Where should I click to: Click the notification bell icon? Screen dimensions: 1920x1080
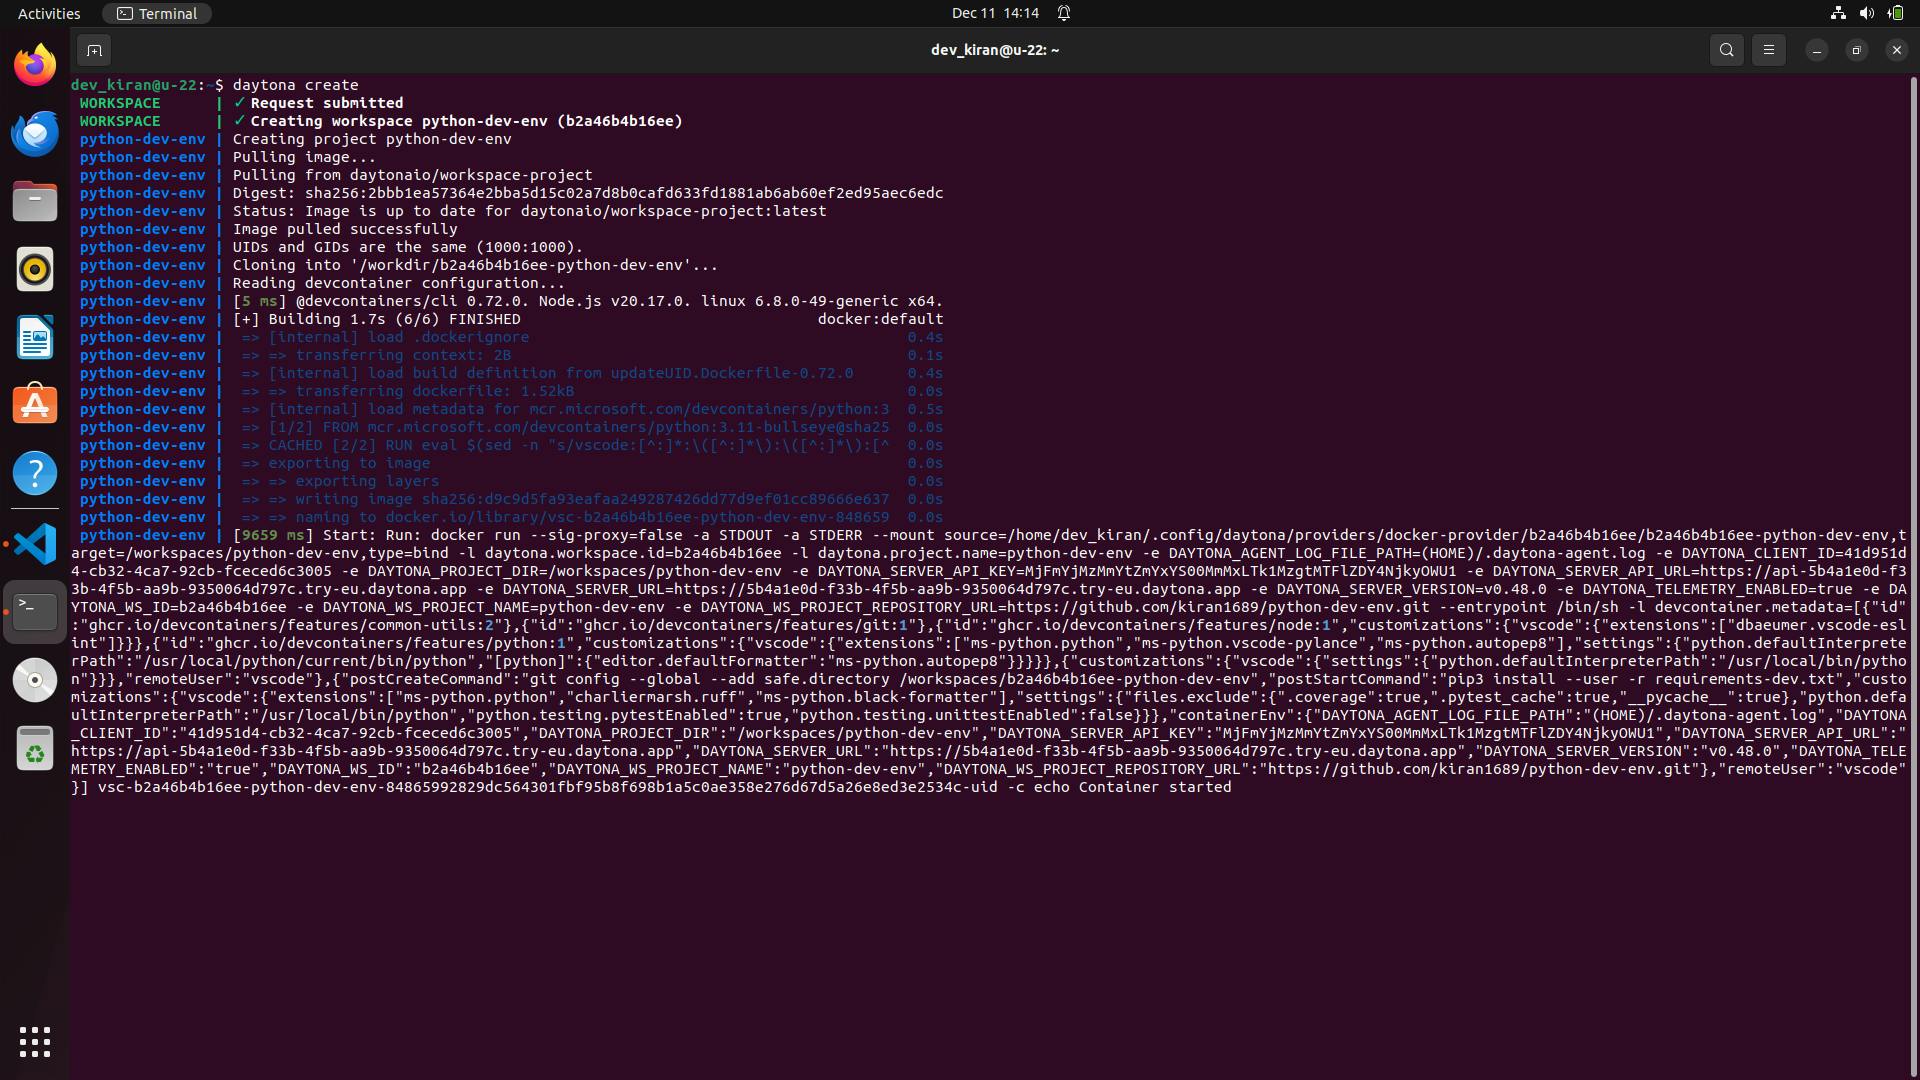(x=1064, y=13)
